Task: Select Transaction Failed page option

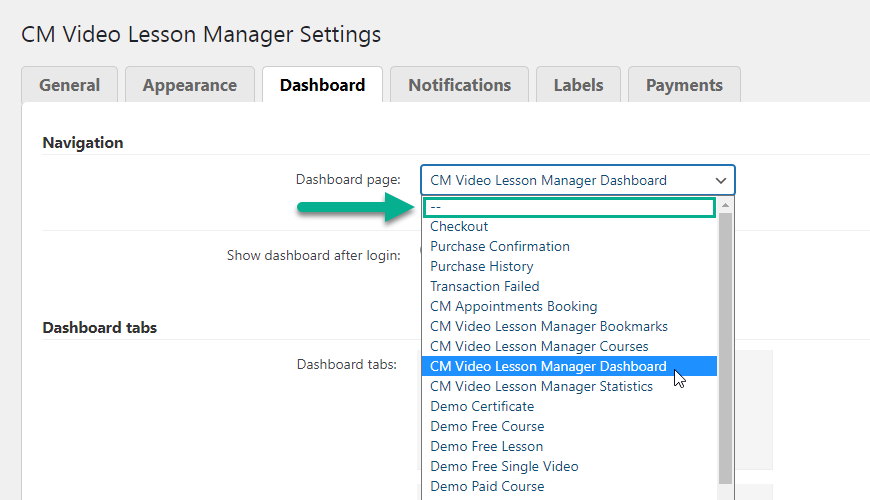Action: [x=569, y=286]
